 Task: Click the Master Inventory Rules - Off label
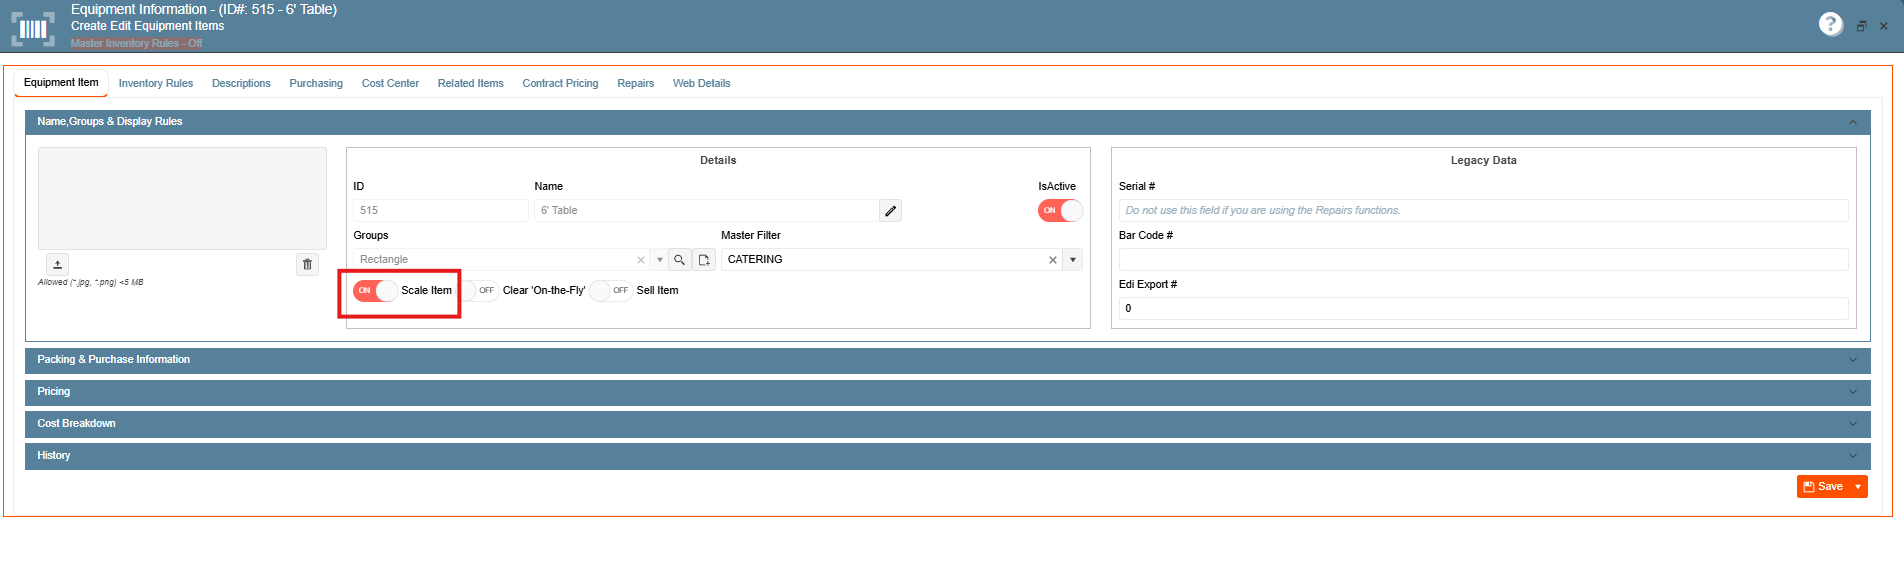pyautogui.click(x=136, y=43)
